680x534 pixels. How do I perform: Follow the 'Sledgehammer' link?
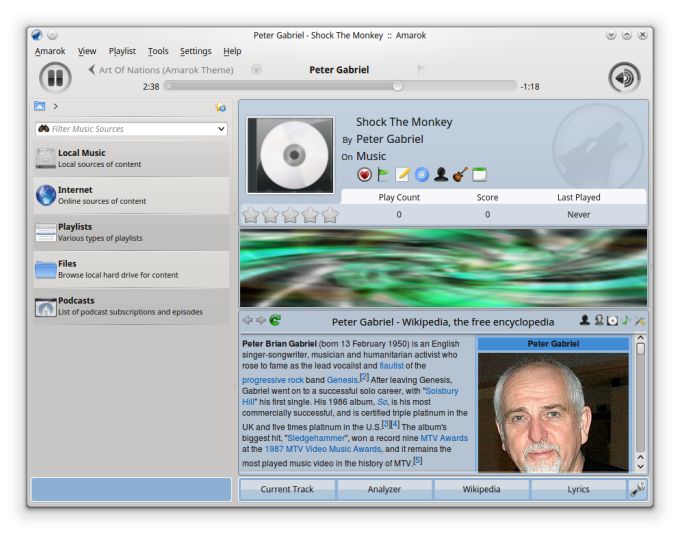click(316, 438)
